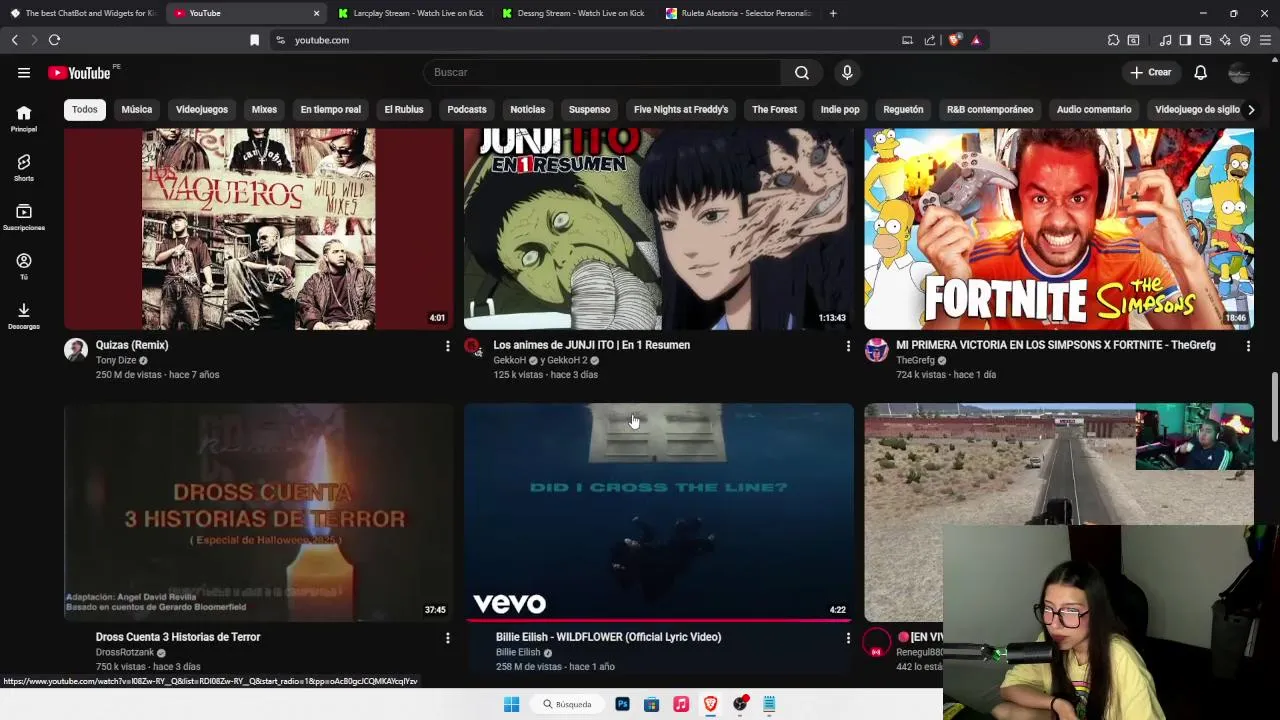The image size is (1280, 720).
Task: Click the Brave Rewards triangle icon
Action: (976, 40)
